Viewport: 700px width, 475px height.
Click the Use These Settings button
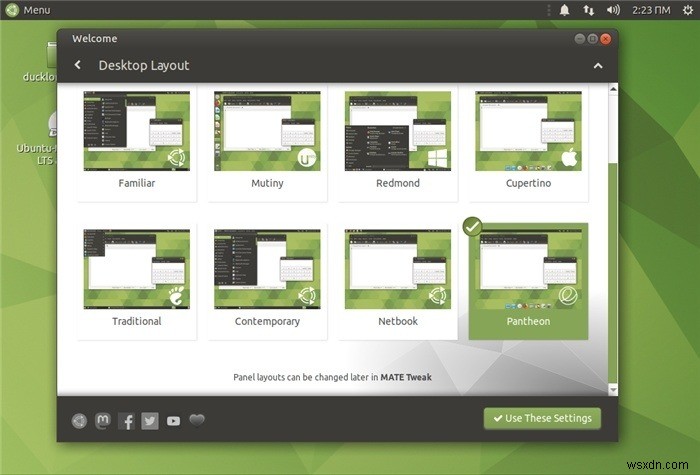pyautogui.click(x=542, y=418)
